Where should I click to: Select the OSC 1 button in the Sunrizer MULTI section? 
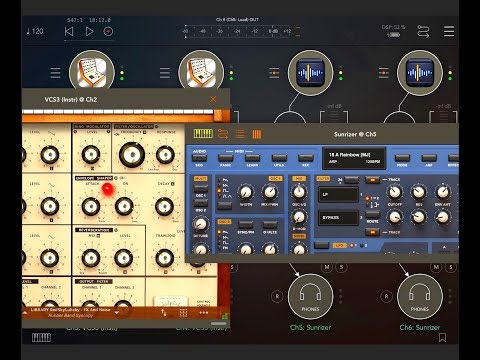click(x=201, y=188)
